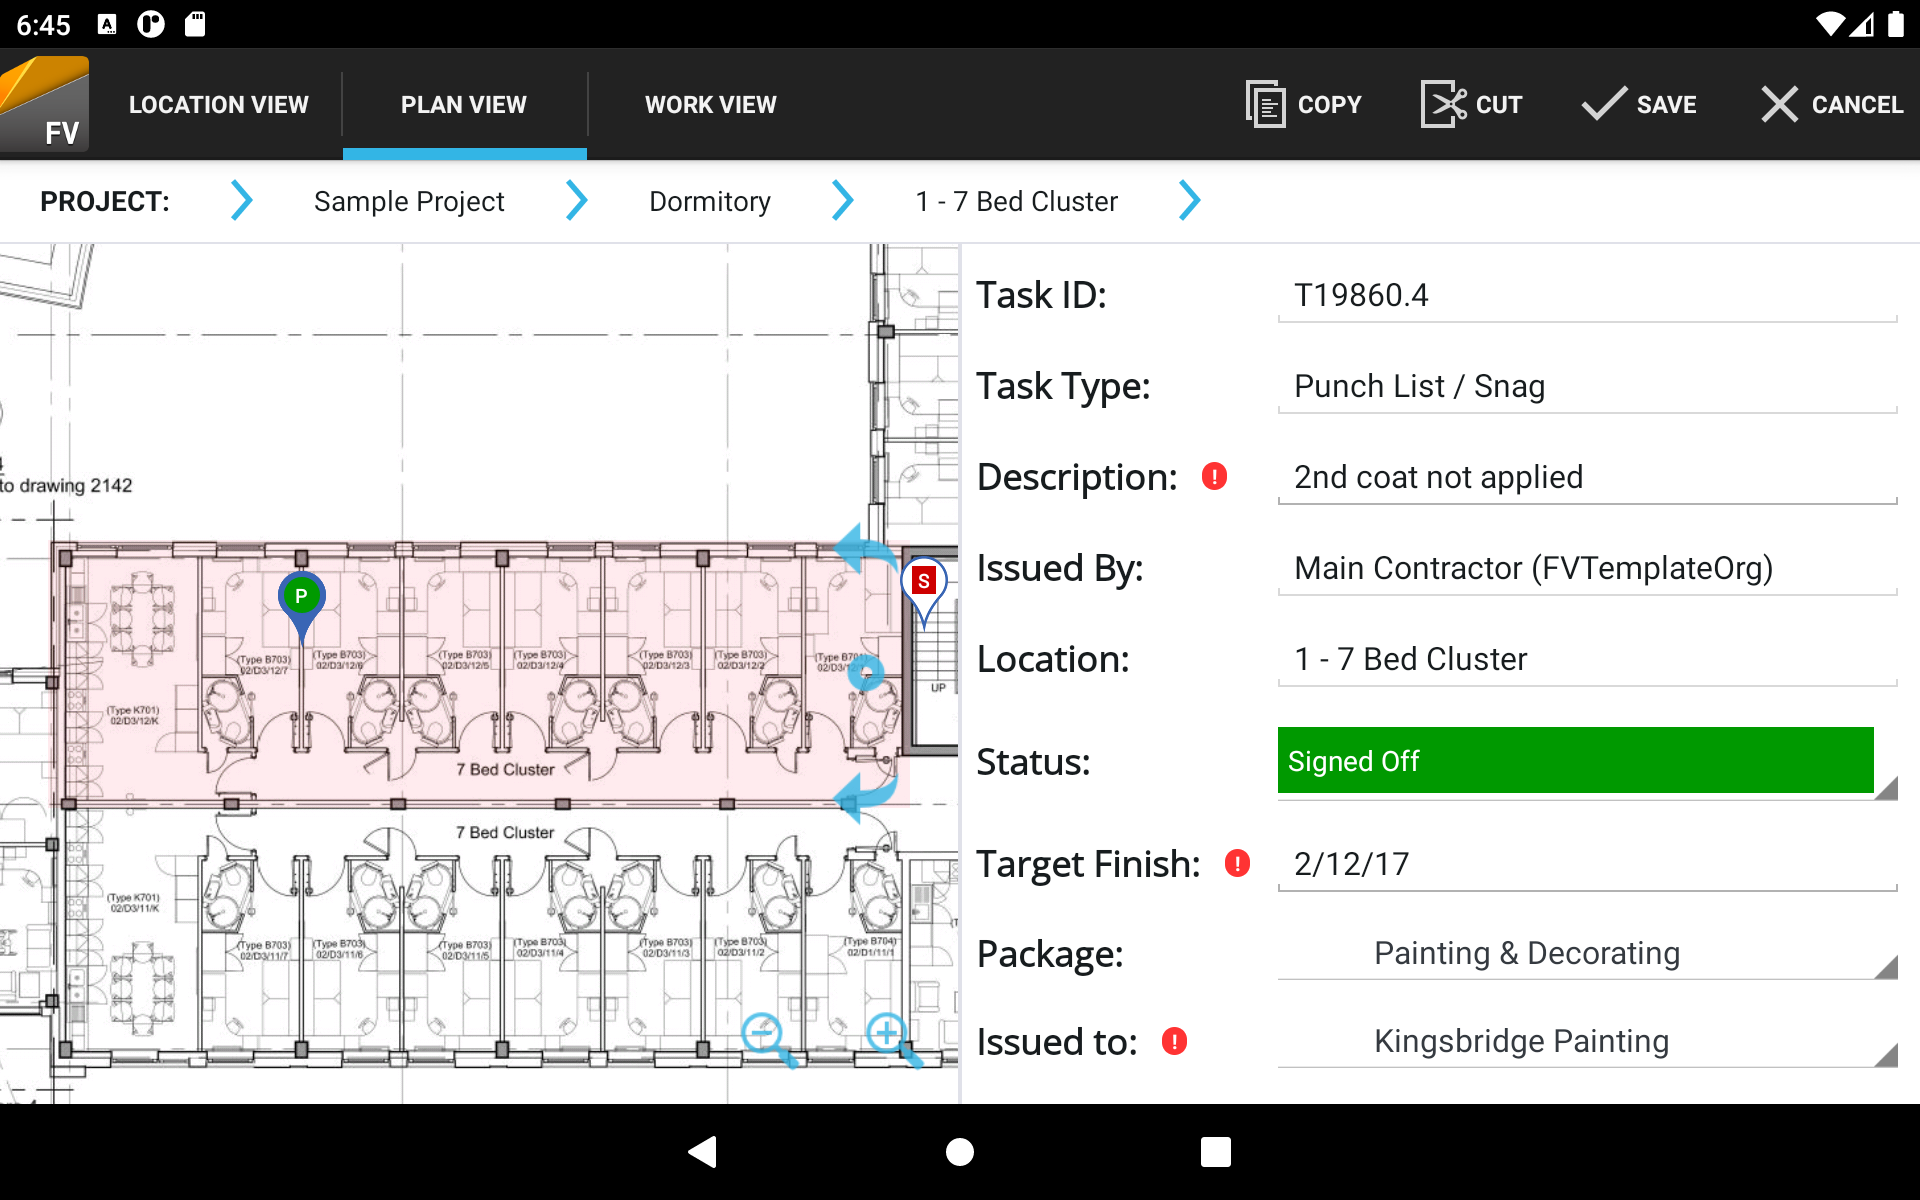
Task: Save the task changes
Action: tap(1639, 105)
